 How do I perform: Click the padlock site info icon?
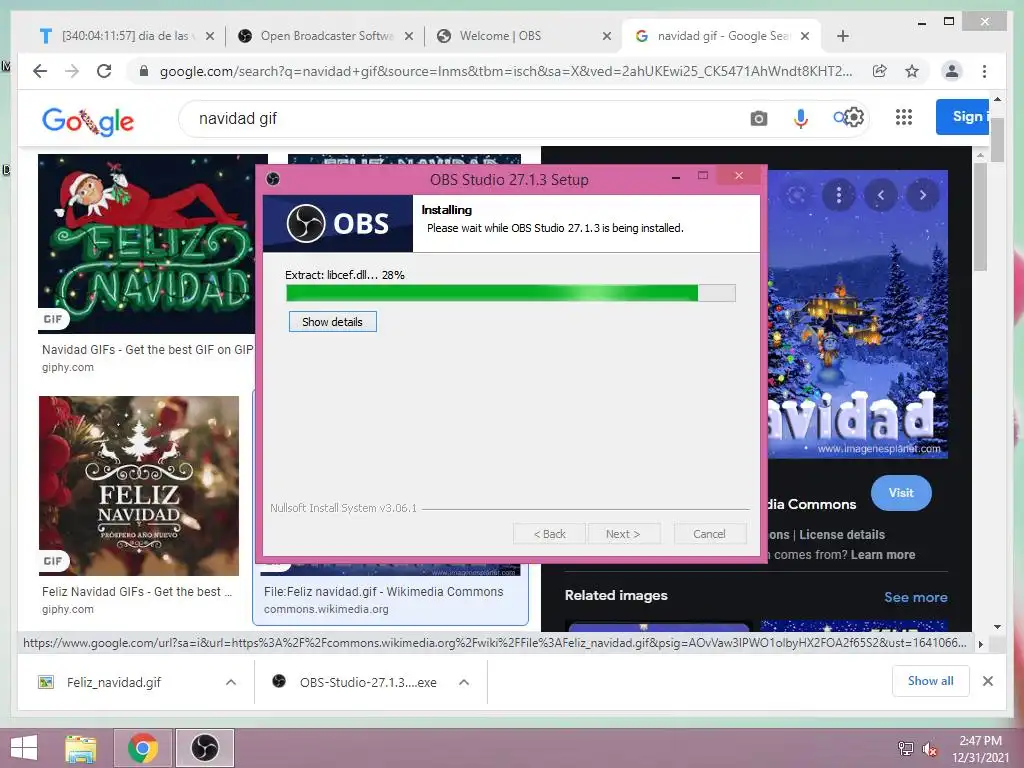pos(144,71)
